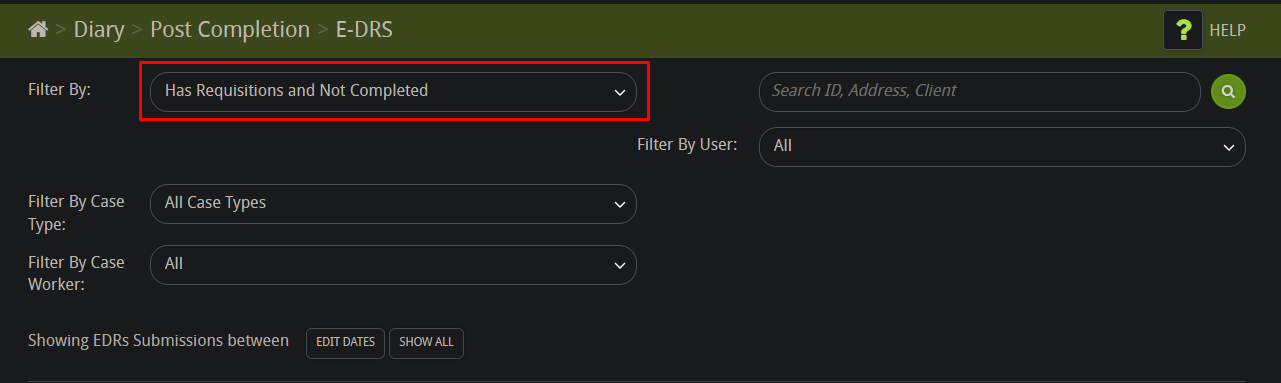Open the 'Has Requisitions and Not Completed' dropdown

coord(393,91)
